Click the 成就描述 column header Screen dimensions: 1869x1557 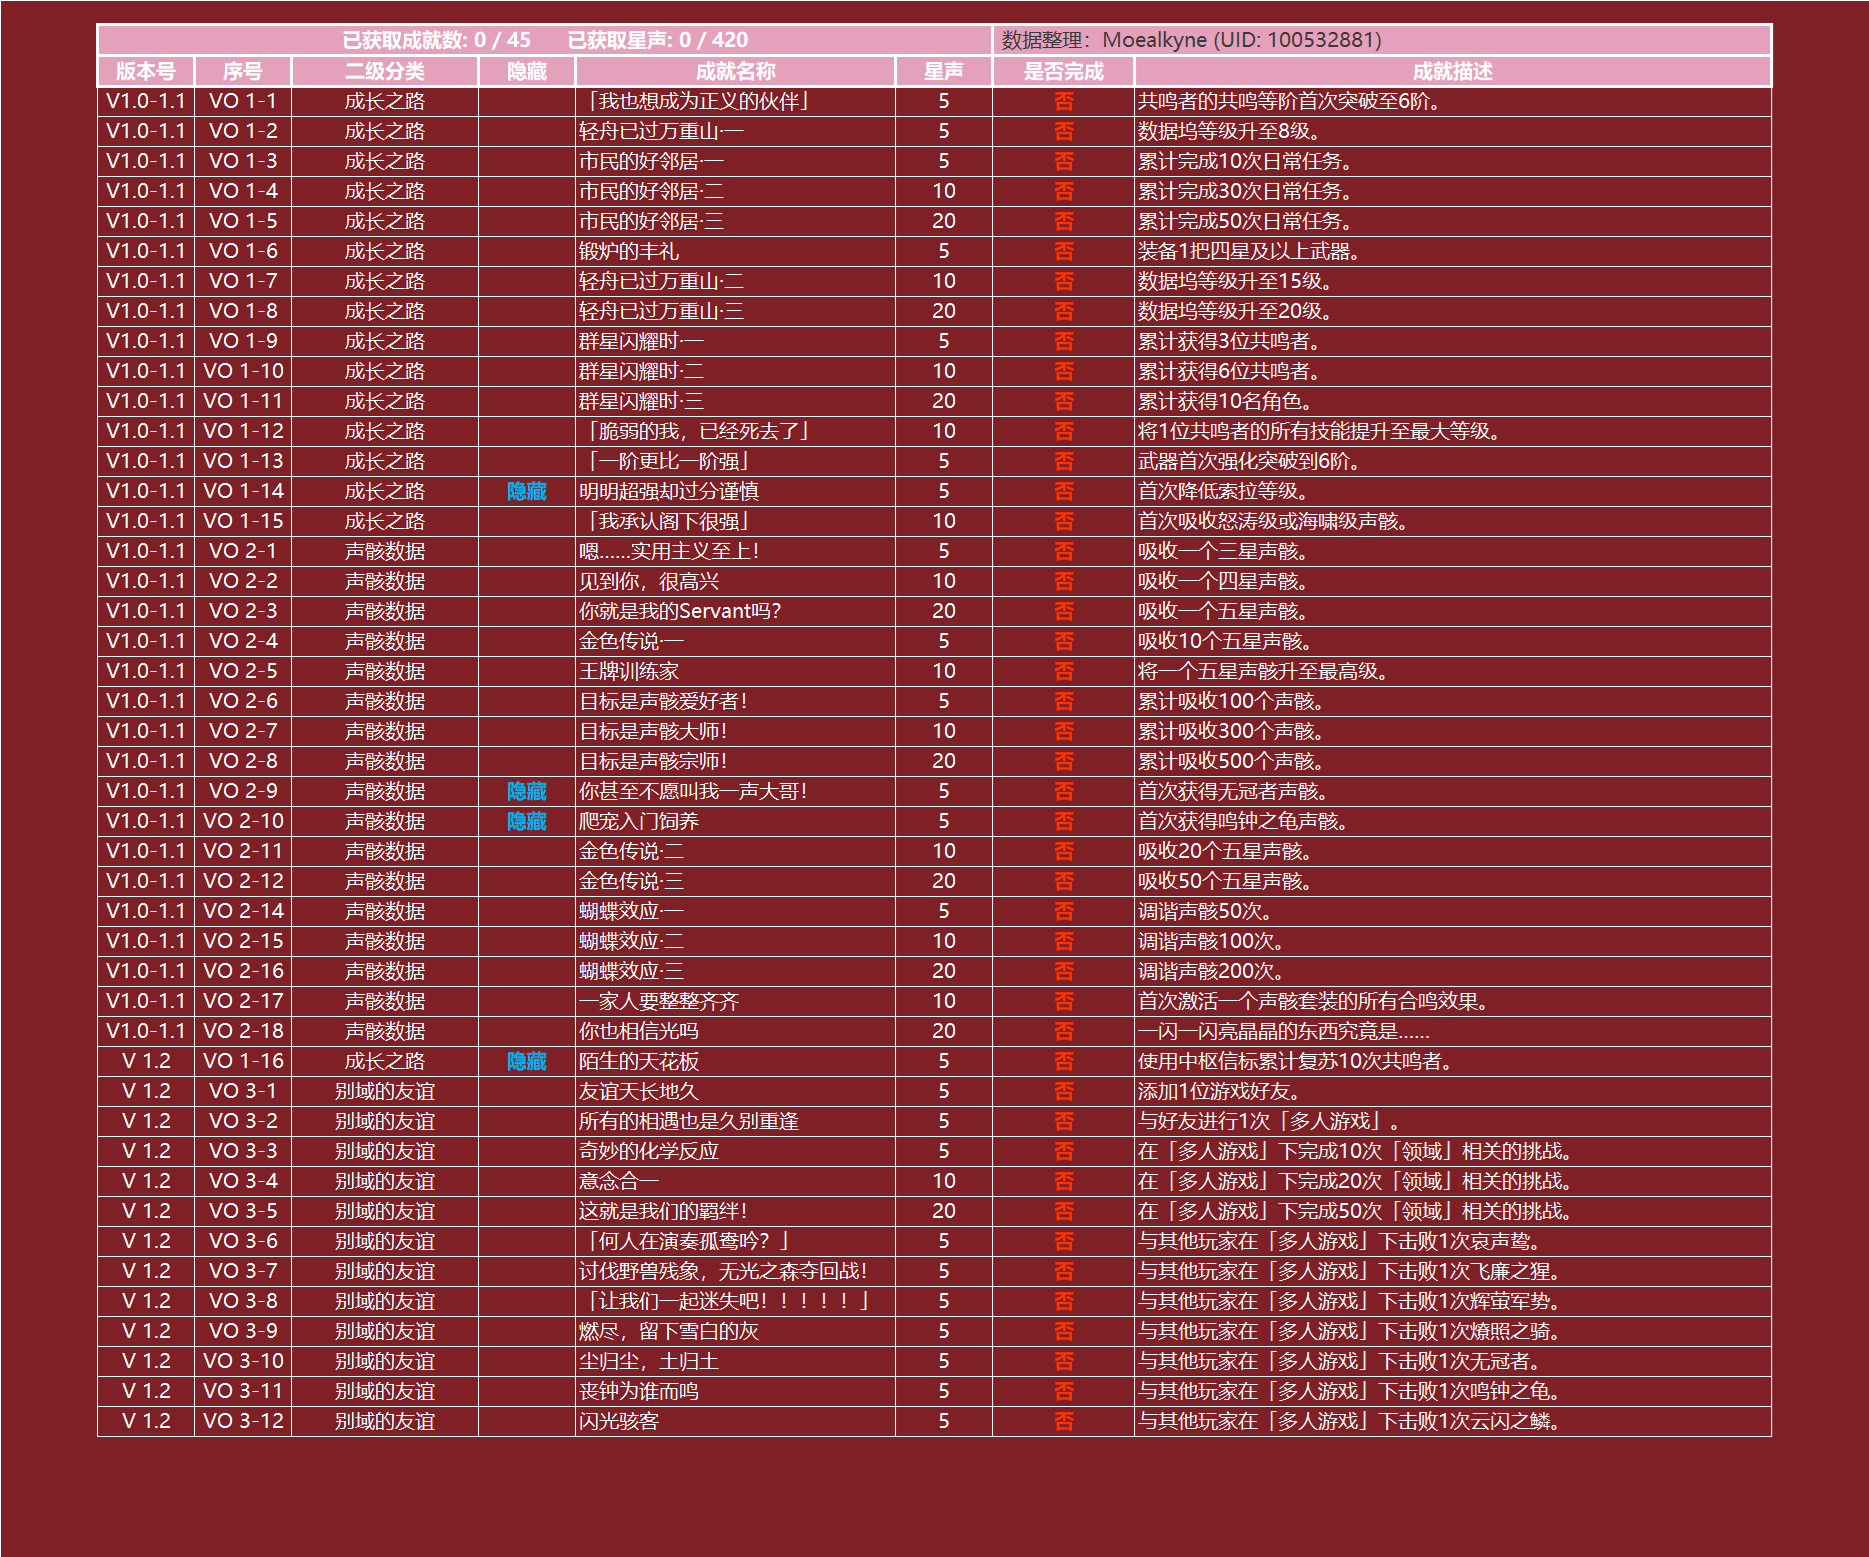[1452, 71]
